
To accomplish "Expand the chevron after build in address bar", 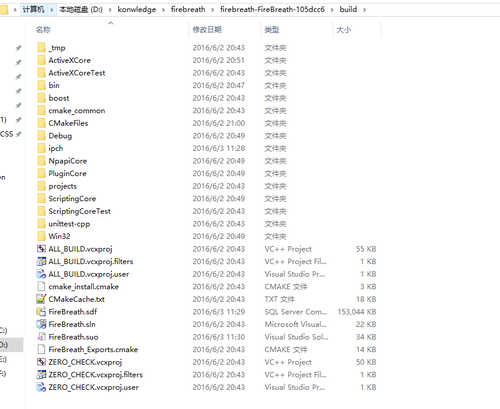I will coord(364,10).
